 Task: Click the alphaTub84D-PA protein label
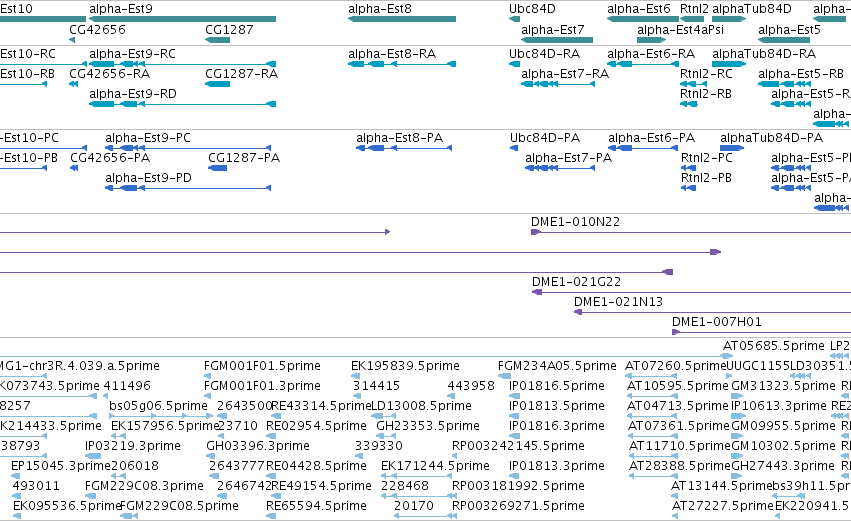(x=772, y=138)
